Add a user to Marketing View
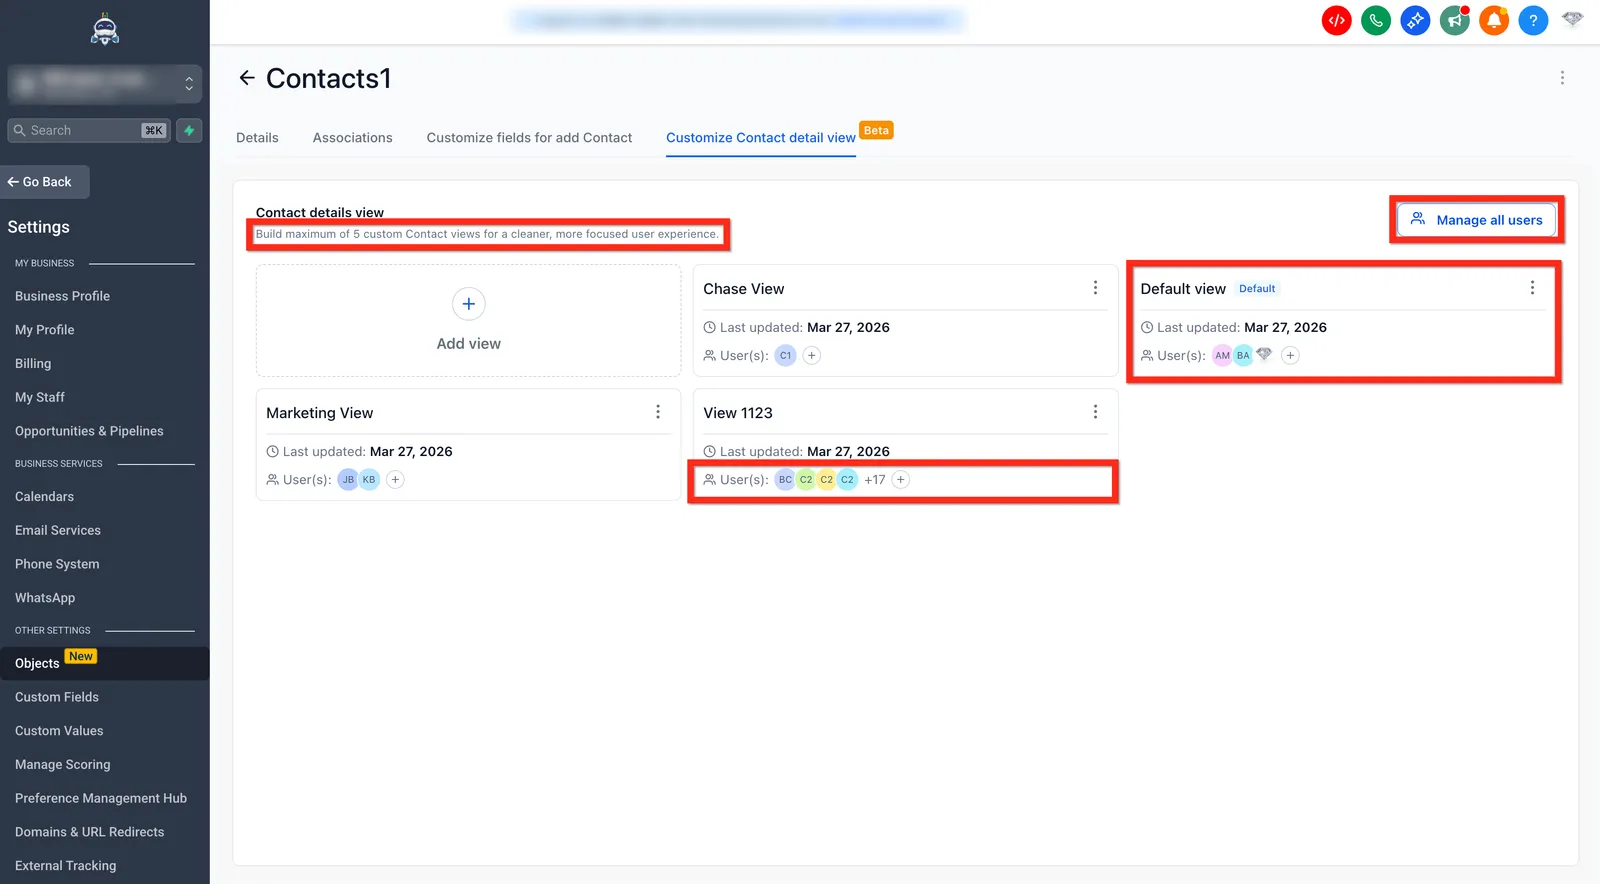Screen dimensions: 1600x884 (x=395, y=479)
